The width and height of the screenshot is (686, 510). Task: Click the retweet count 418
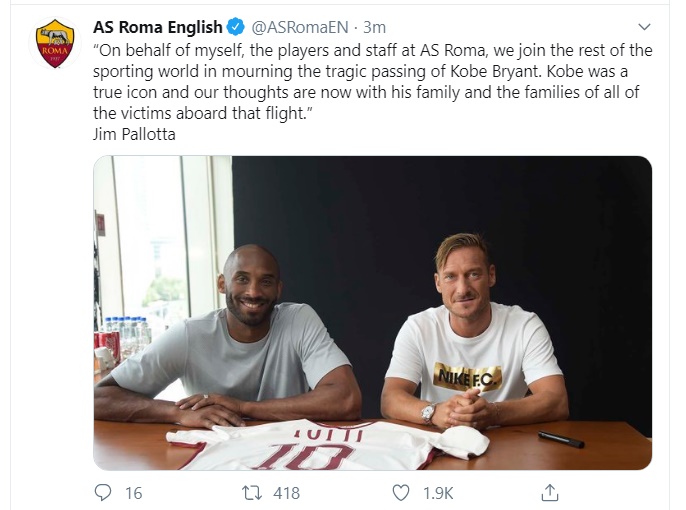click(286, 493)
